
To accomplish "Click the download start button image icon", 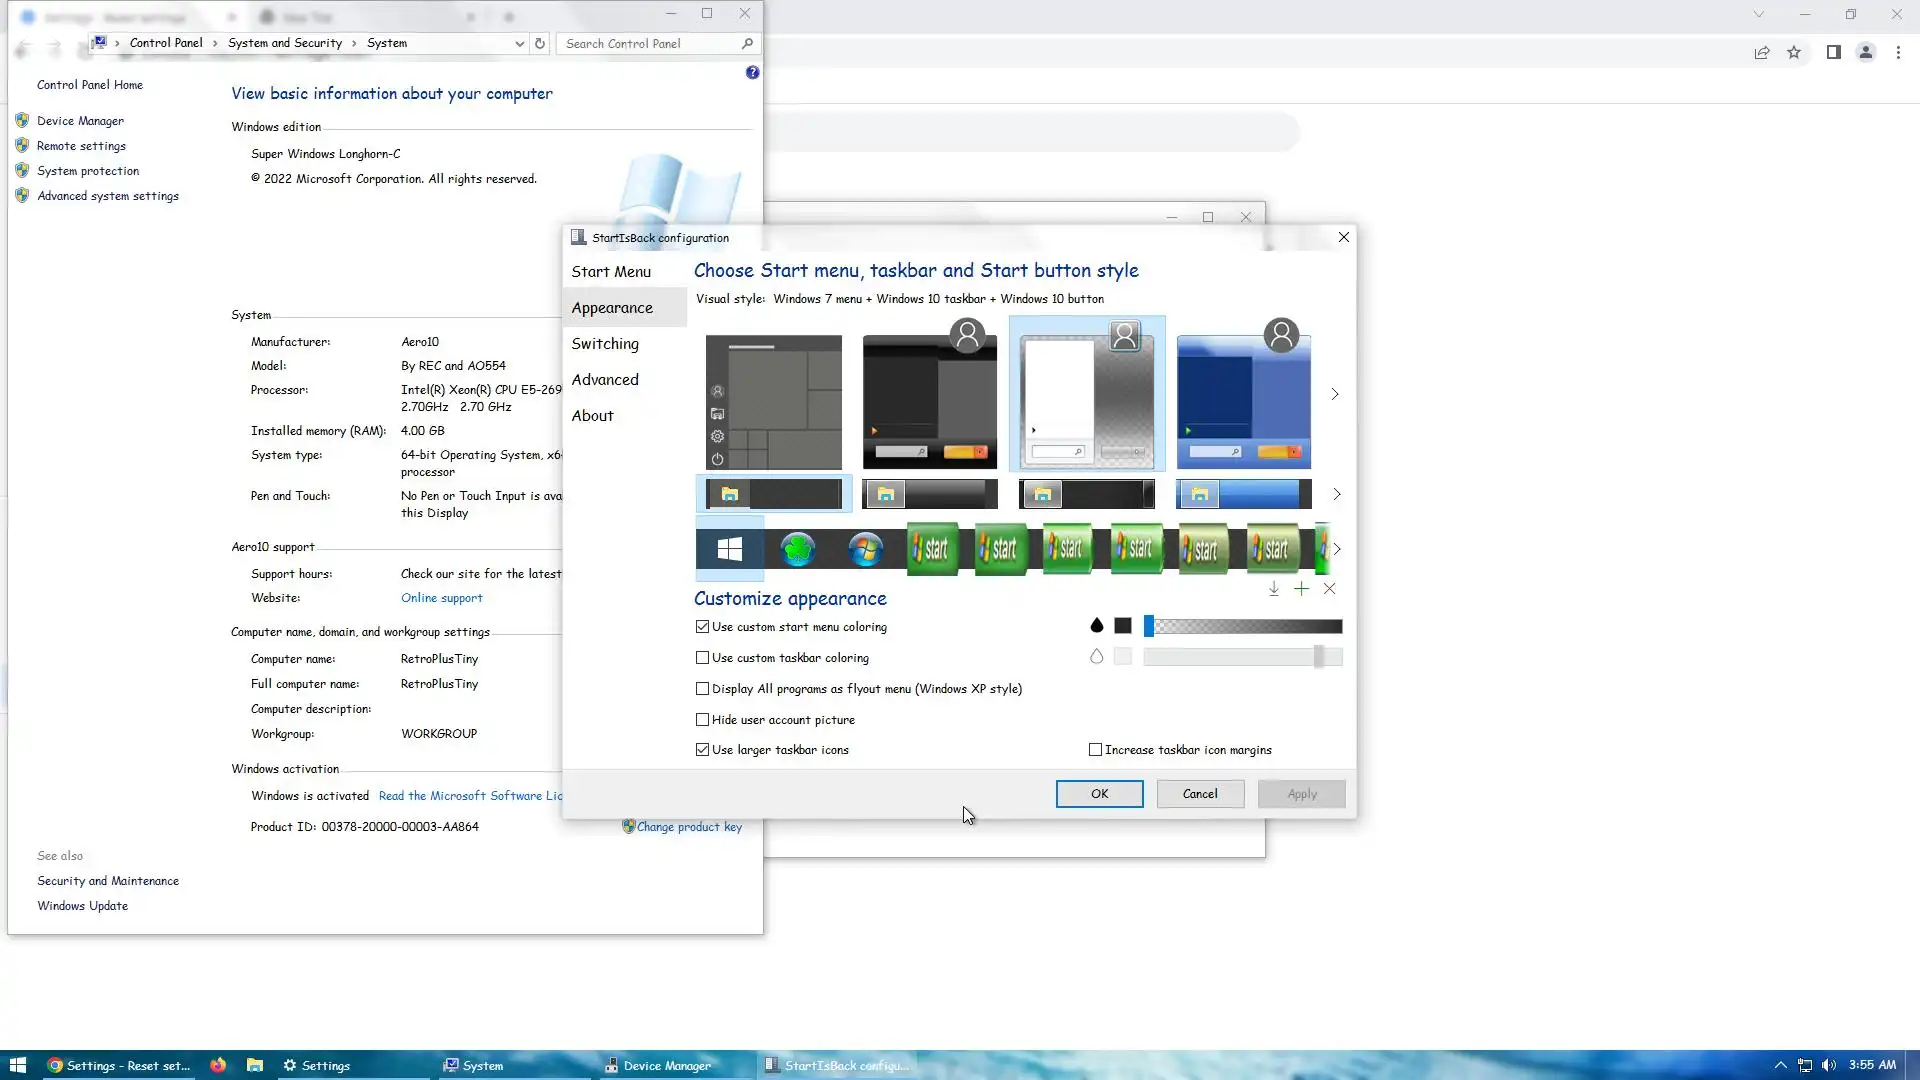I will coord(1273,589).
